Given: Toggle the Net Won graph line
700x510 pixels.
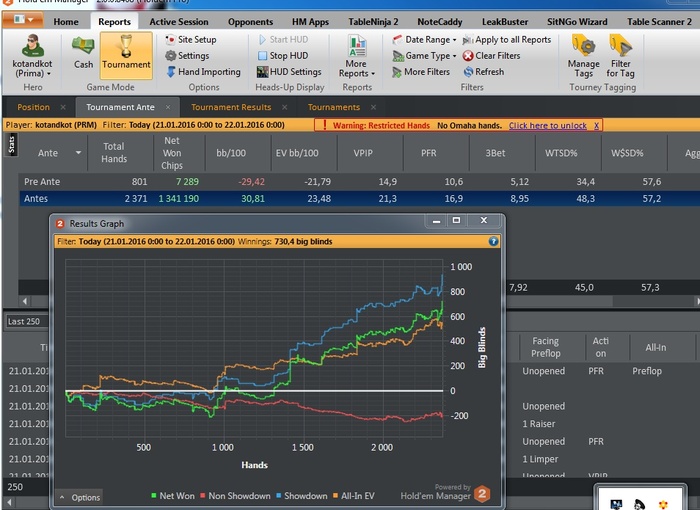Looking at the screenshot, I should [x=173, y=496].
